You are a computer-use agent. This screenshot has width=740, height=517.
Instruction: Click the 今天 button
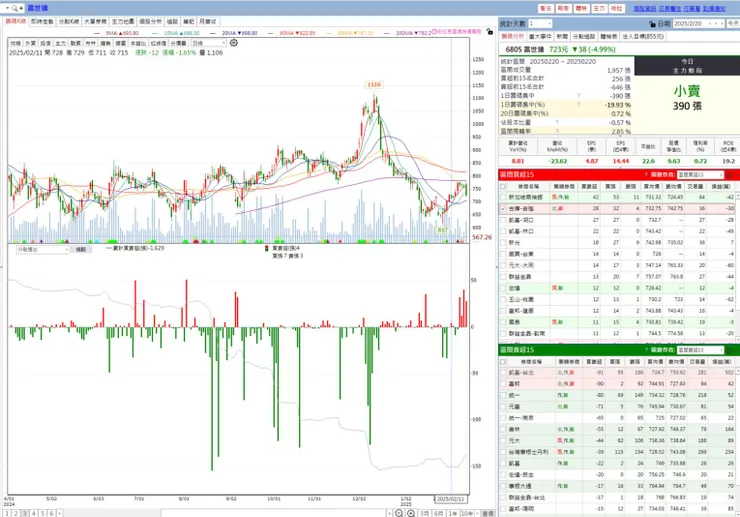[x=733, y=24]
